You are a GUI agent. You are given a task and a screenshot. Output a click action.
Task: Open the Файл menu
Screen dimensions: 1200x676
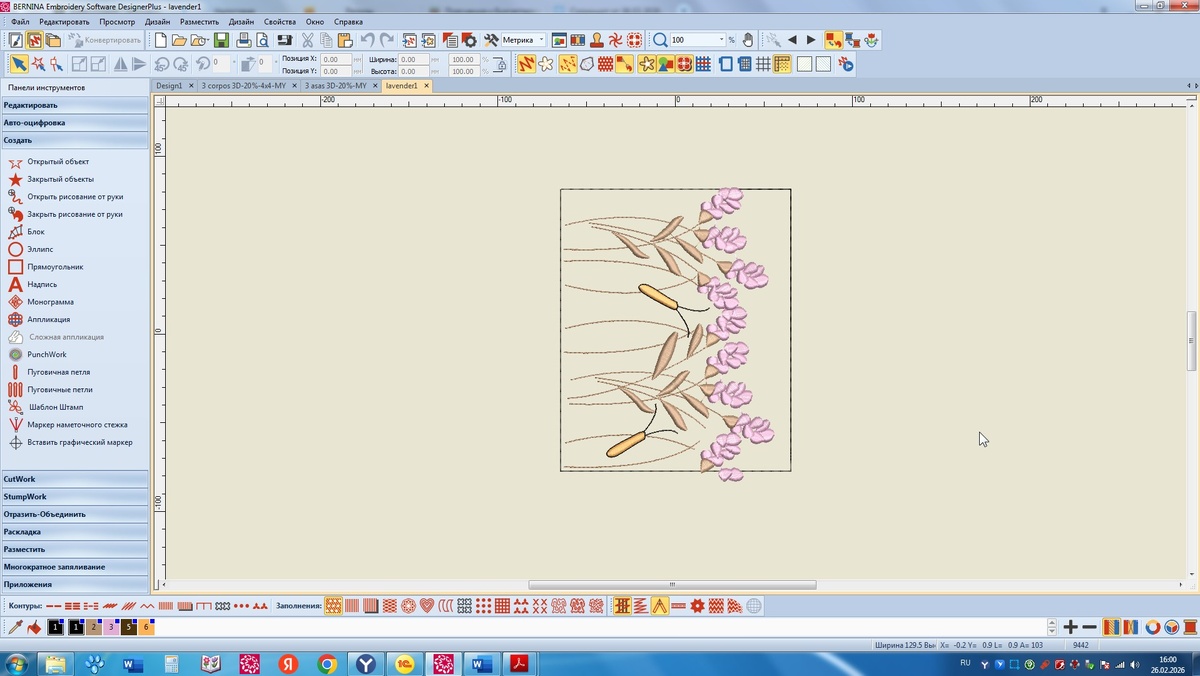(x=20, y=21)
